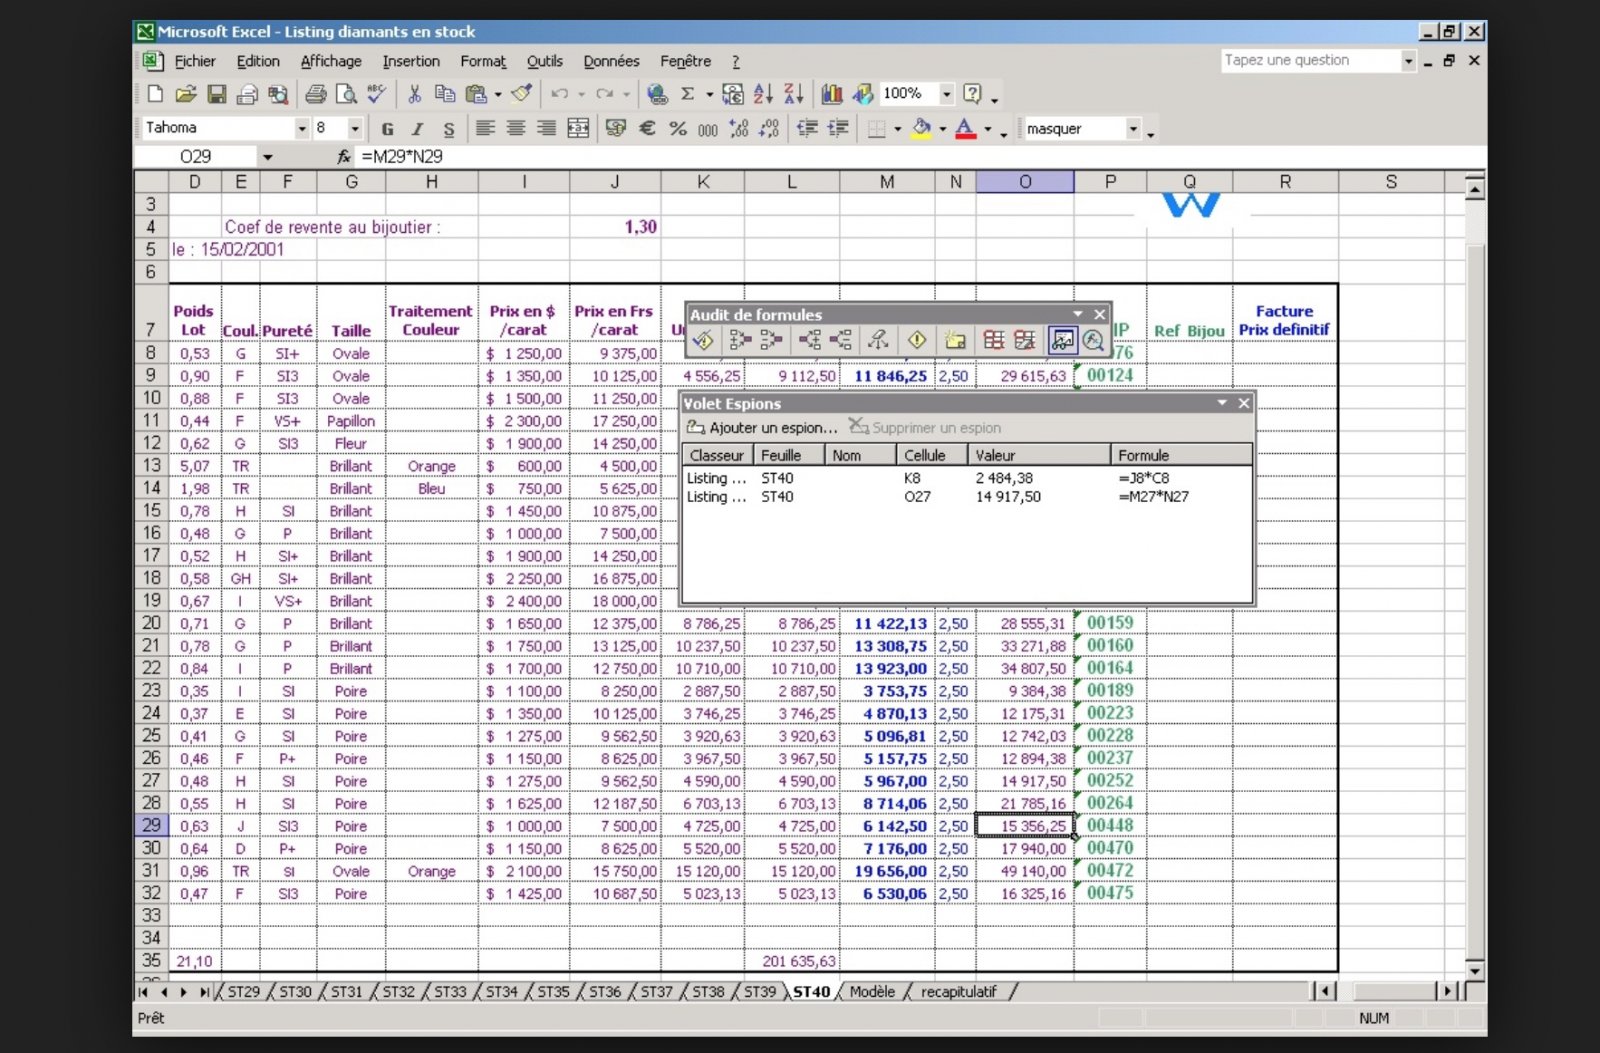Expand the zoom 100% dropdown

pos(946,94)
